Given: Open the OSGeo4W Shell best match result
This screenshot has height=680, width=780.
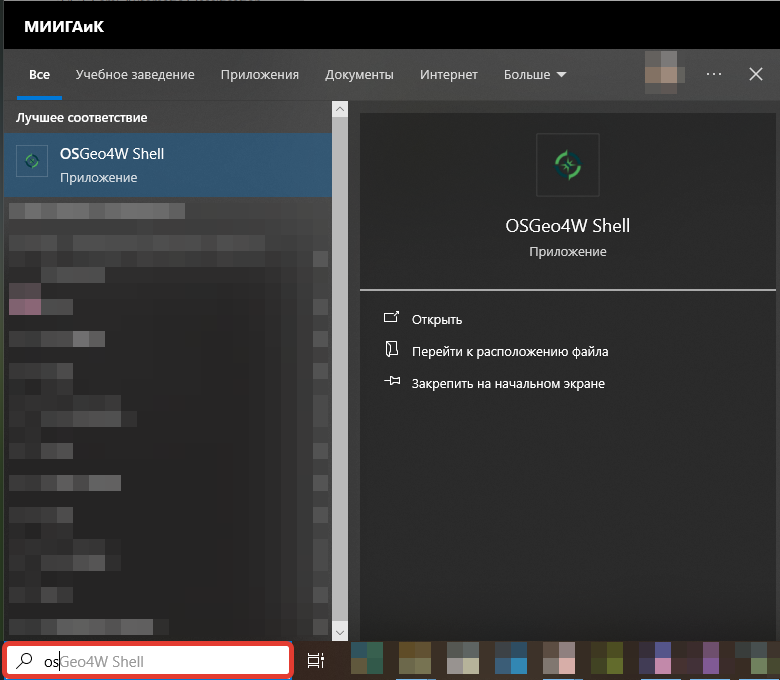Looking at the screenshot, I should coord(168,165).
